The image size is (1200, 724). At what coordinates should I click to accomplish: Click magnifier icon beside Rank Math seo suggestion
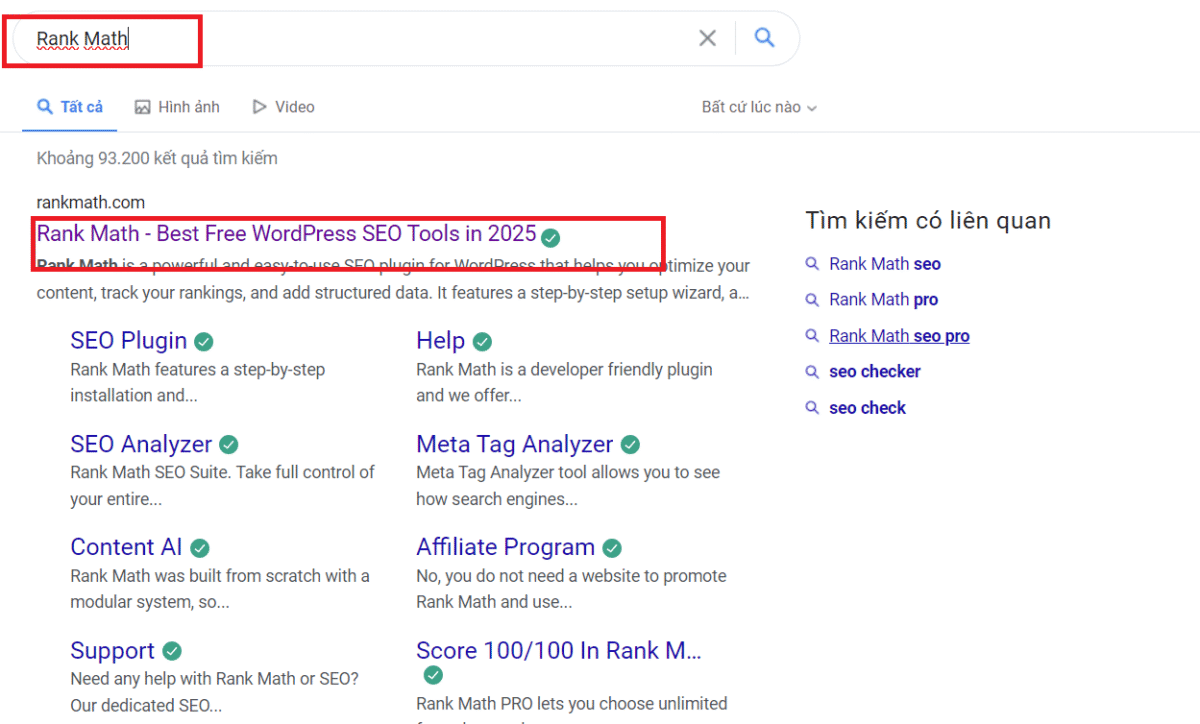[812, 264]
